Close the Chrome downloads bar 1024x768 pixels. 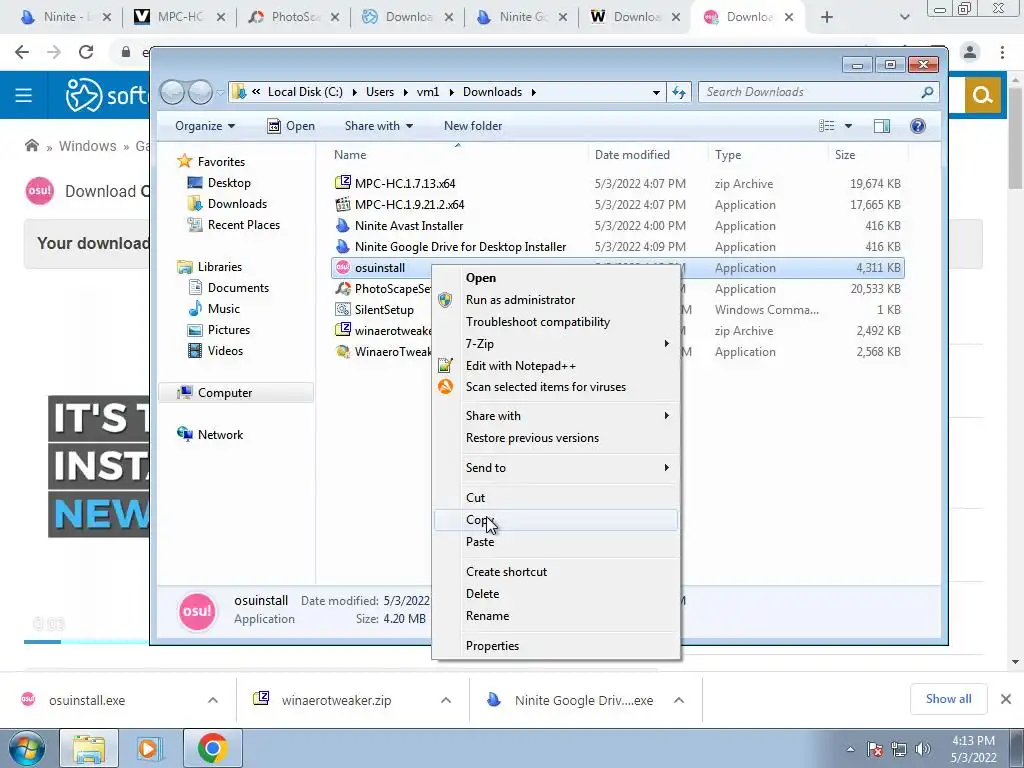click(1006, 699)
